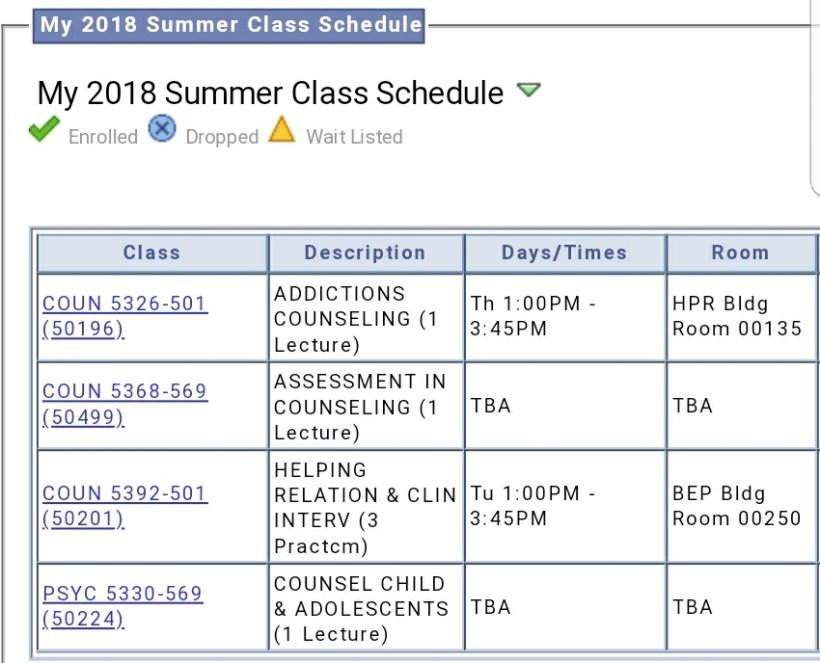Click the Days/Times column header

click(564, 253)
